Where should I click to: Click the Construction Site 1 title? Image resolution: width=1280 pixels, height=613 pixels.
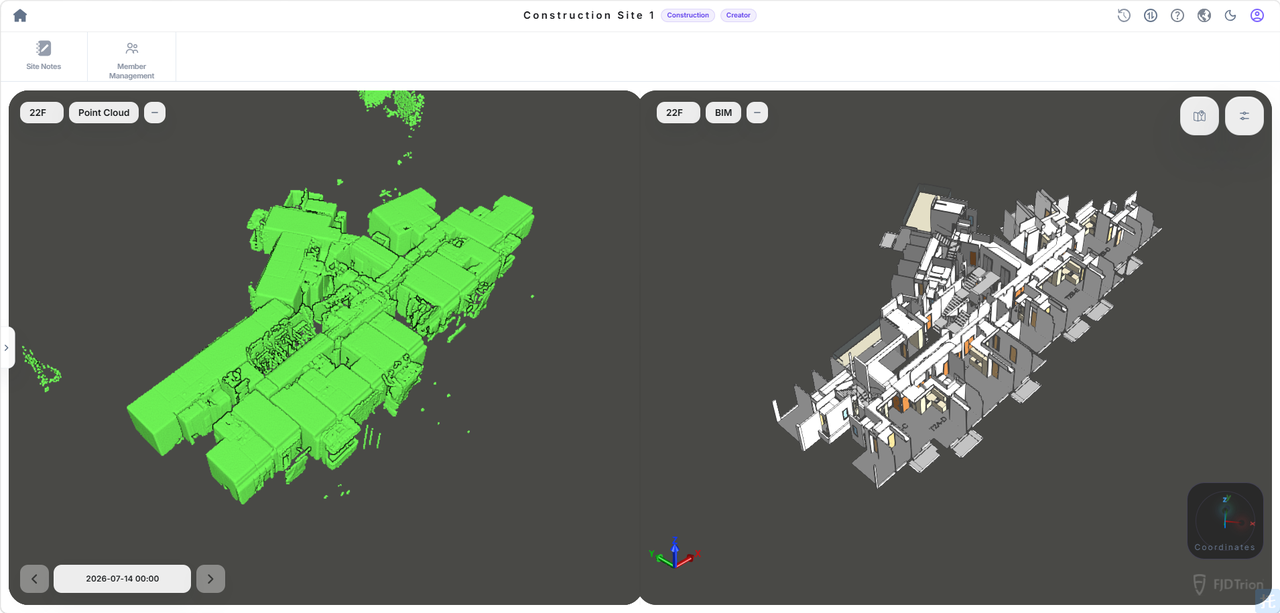[x=589, y=15]
